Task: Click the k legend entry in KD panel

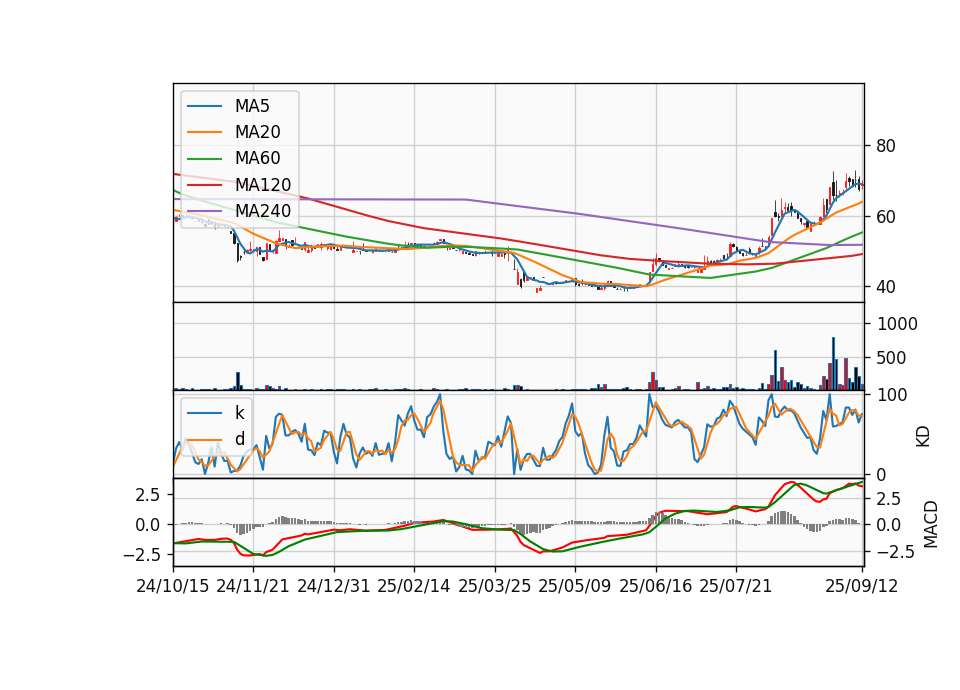Action: [239, 413]
